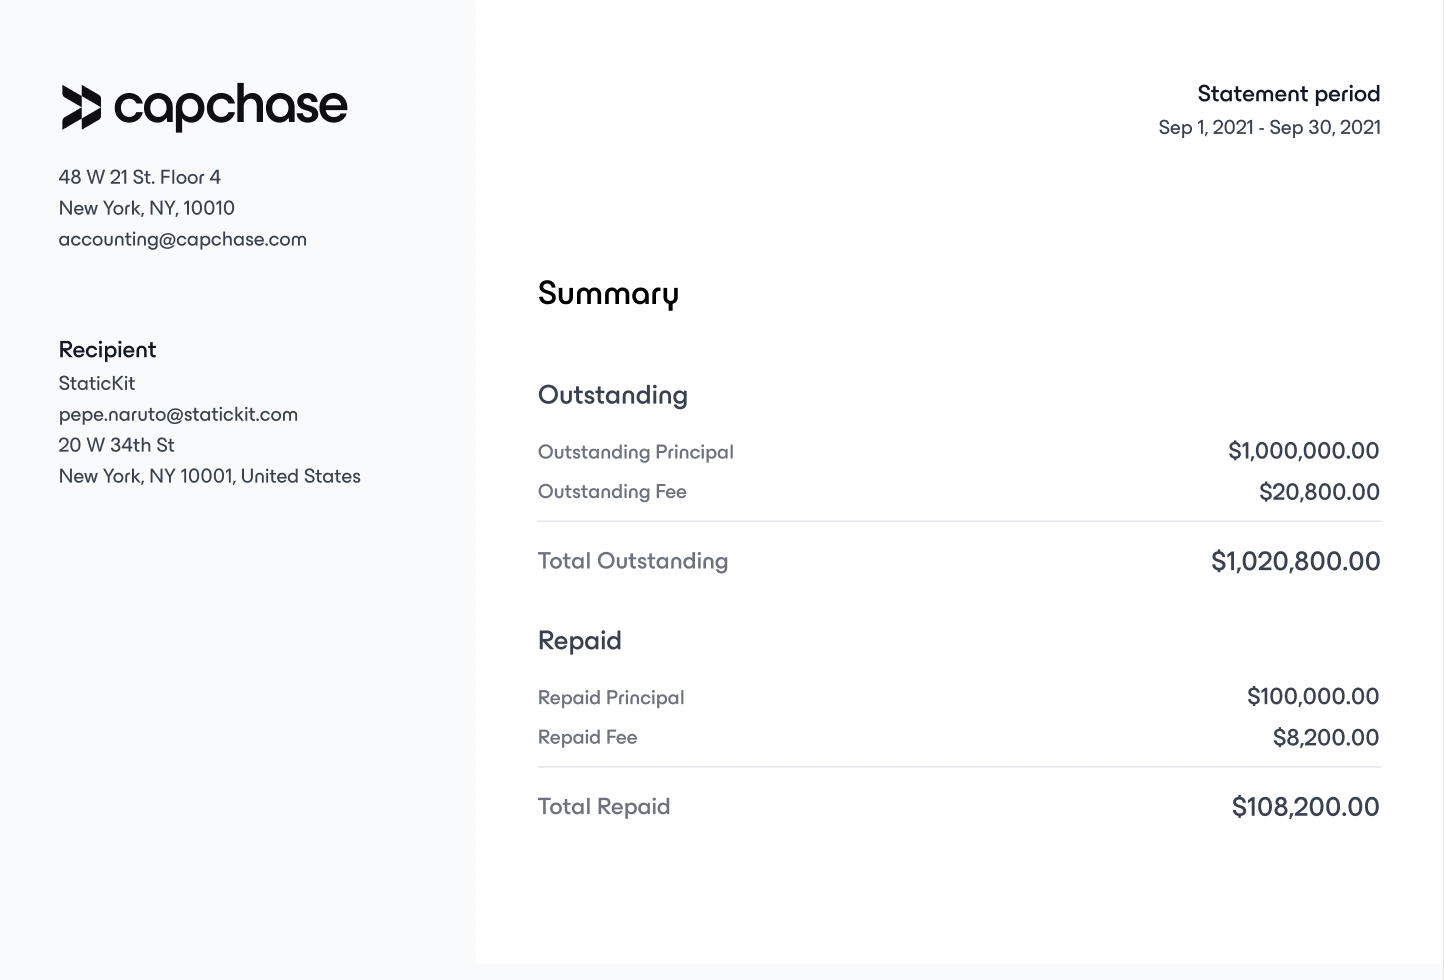Image resolution: width=1444 pixels, height=980 pixels.
Task: Select the $1,000,000.00 principal amount
Action: [1304, 451]
